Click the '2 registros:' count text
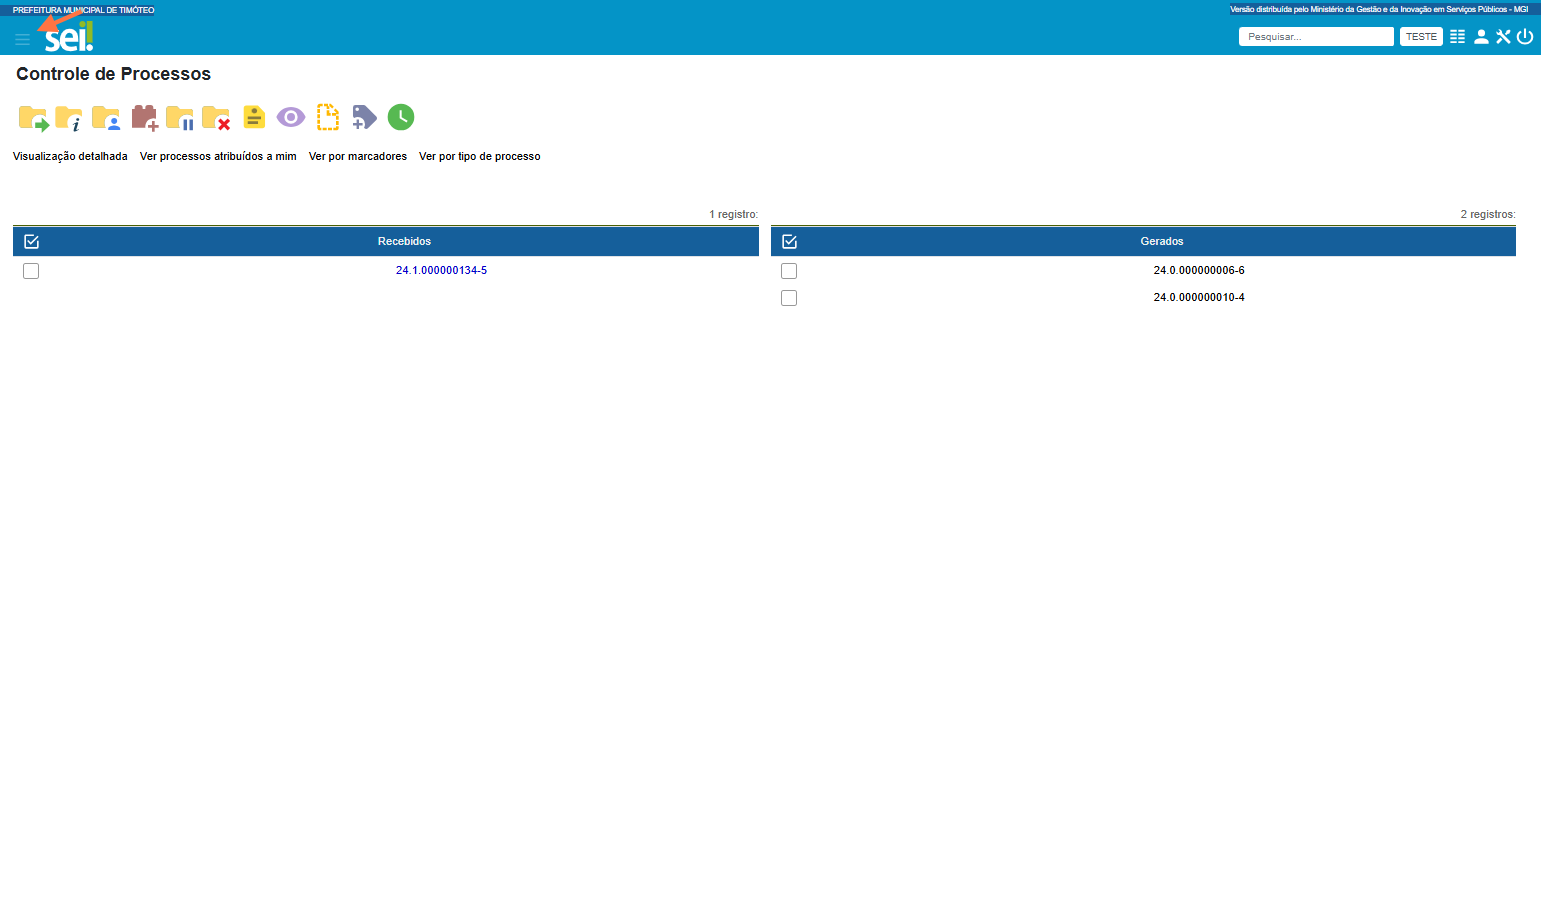The height and width of the screenshot is (911, 1541). click(x=1488, y=214)
